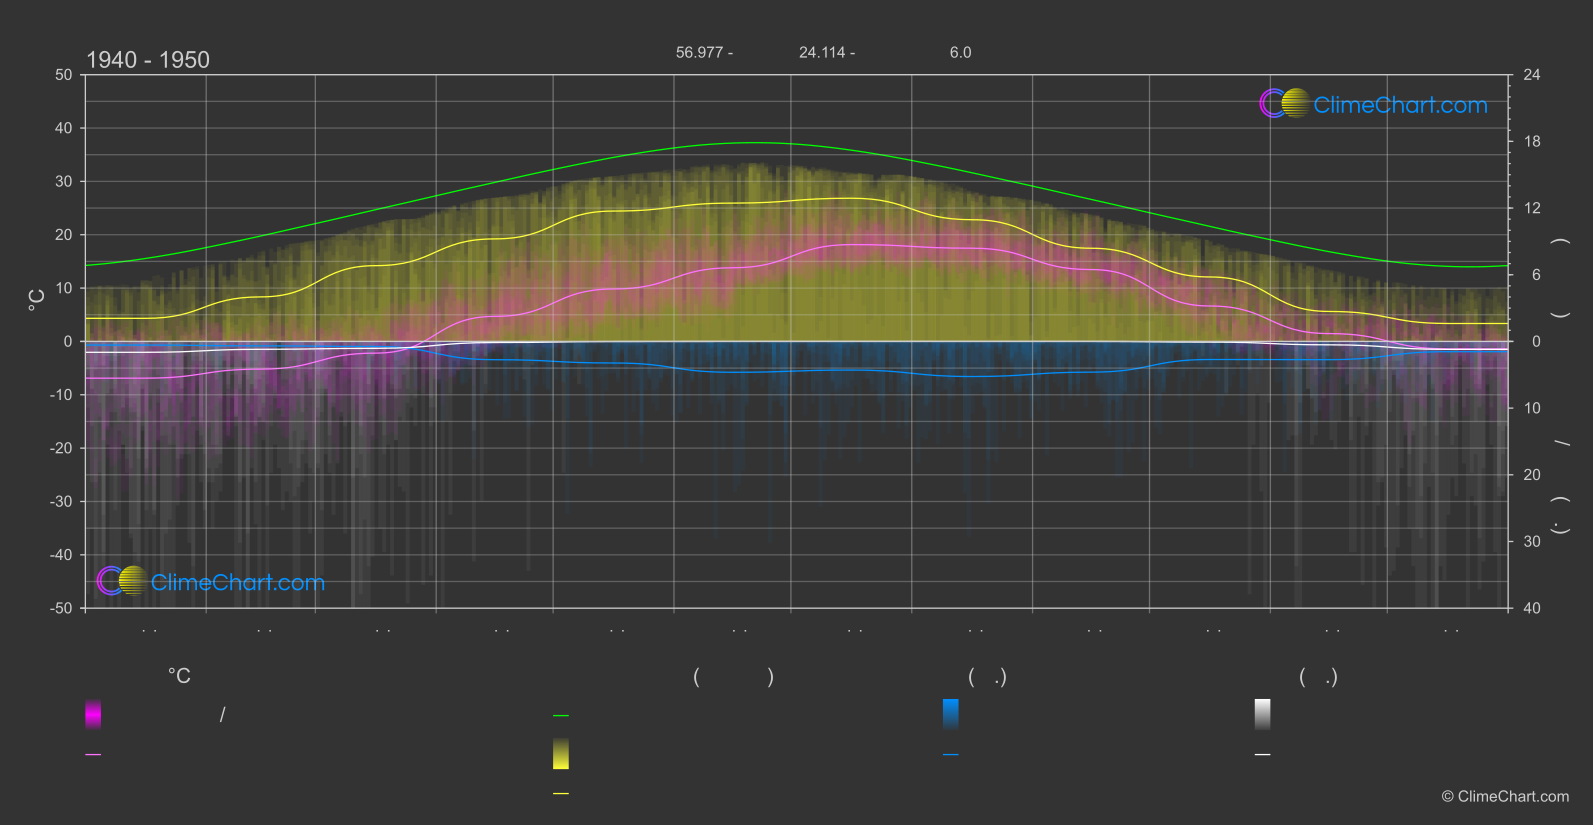Click the '24.114 -' longitude value
Screen dimensions: 1593x825
[x=827, y=53]
